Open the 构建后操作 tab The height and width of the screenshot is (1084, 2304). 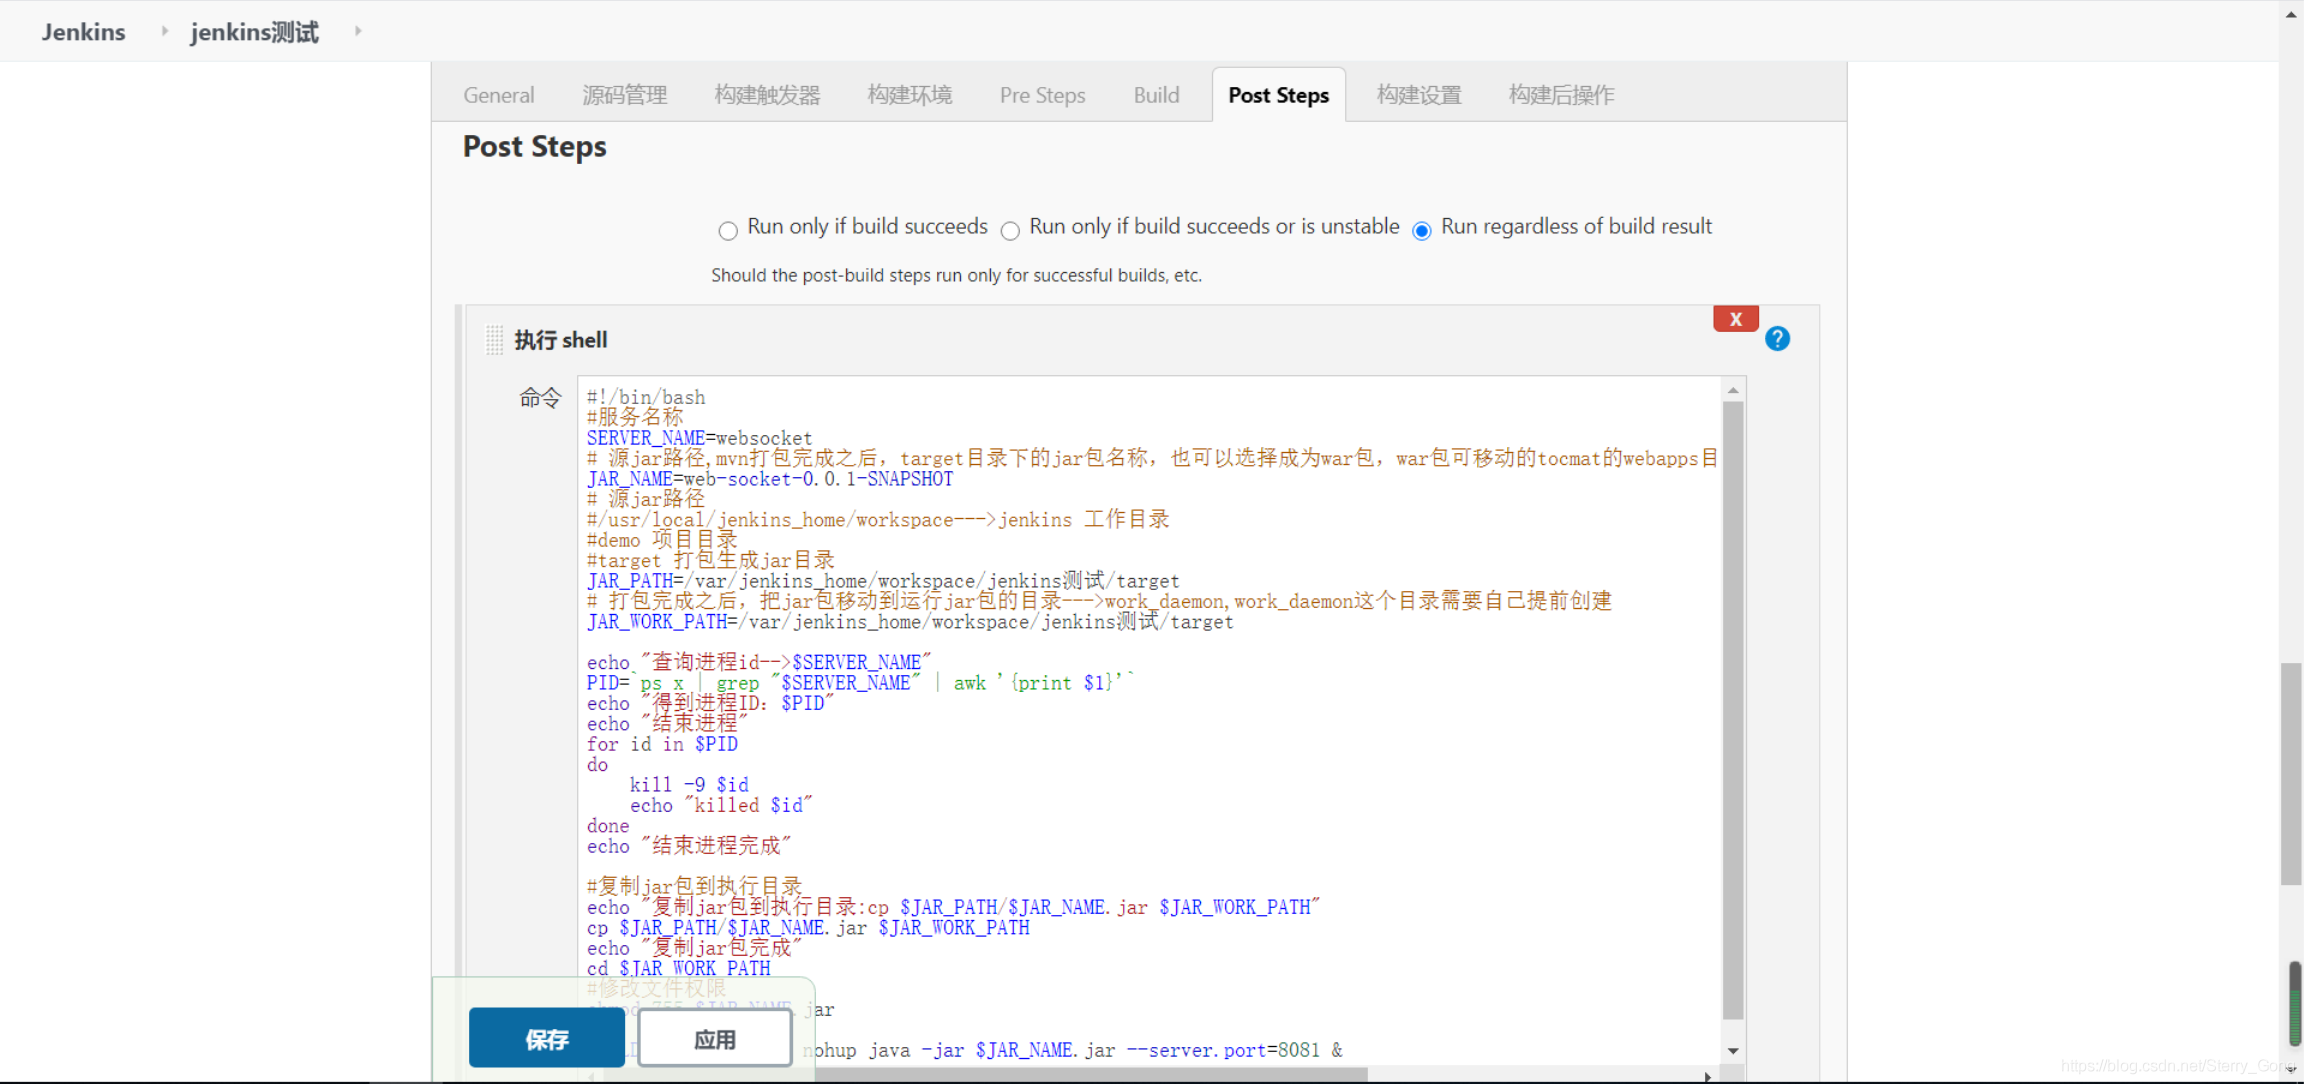tap(1563, 94)
